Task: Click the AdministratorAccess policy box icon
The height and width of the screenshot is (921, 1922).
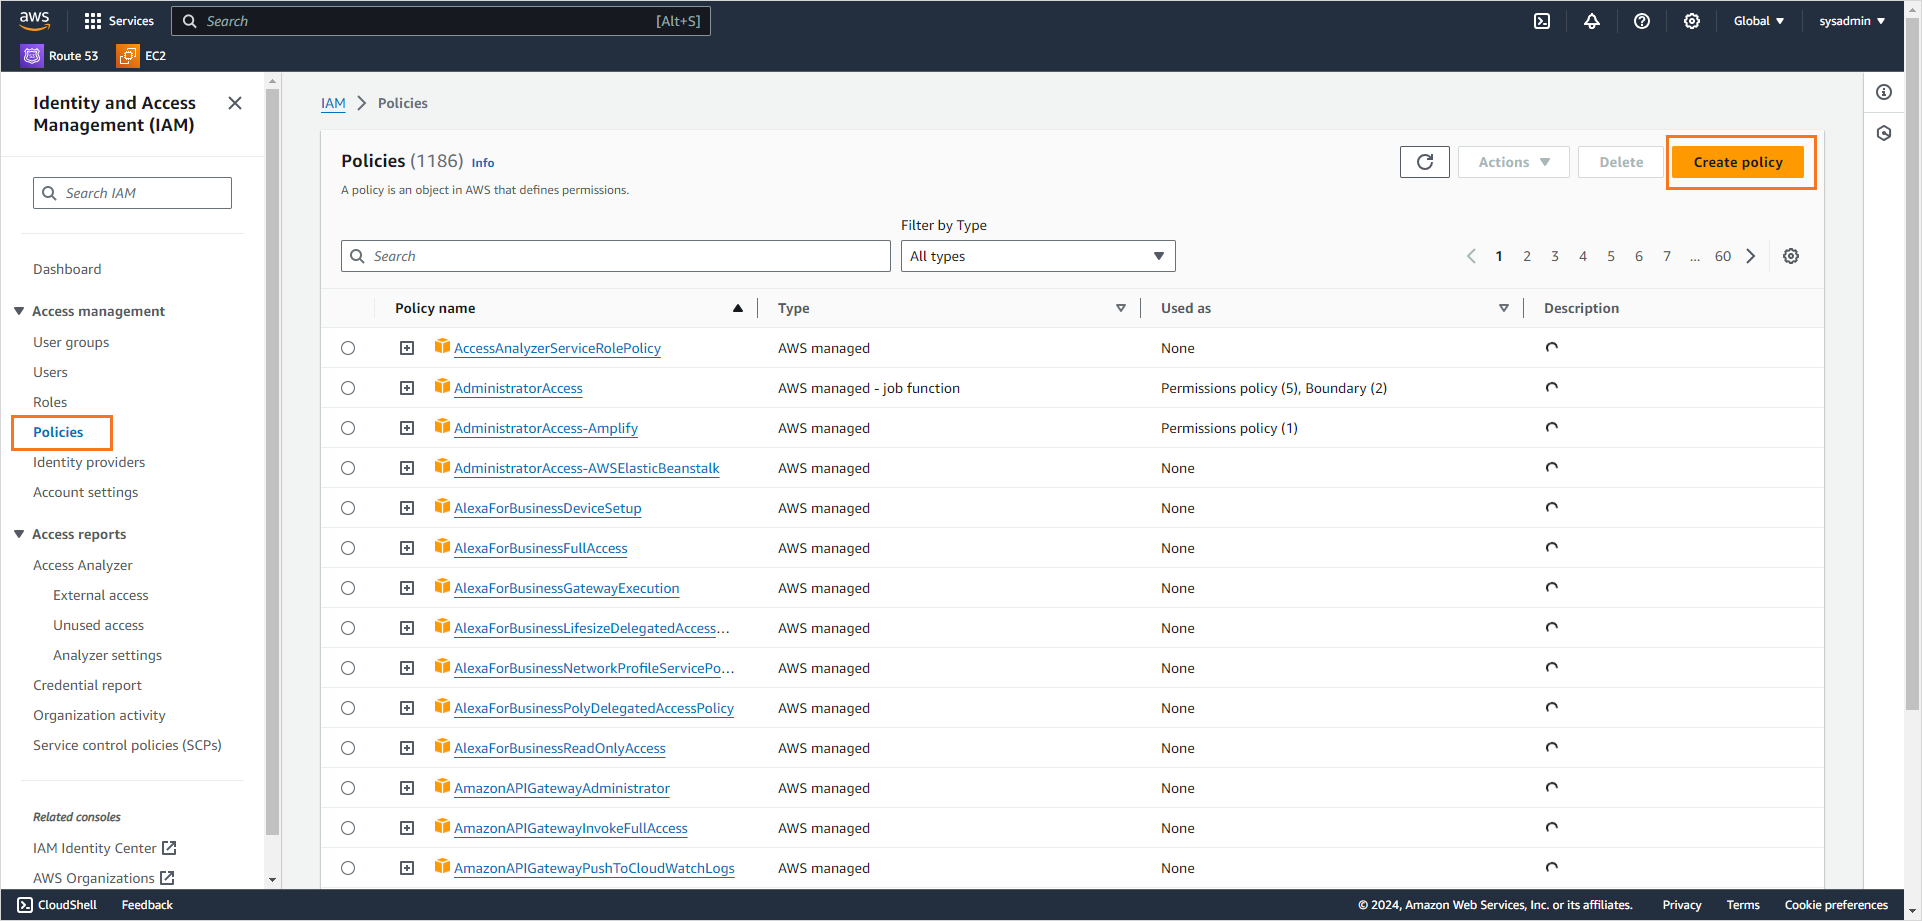Action: [x=442, y=386]
